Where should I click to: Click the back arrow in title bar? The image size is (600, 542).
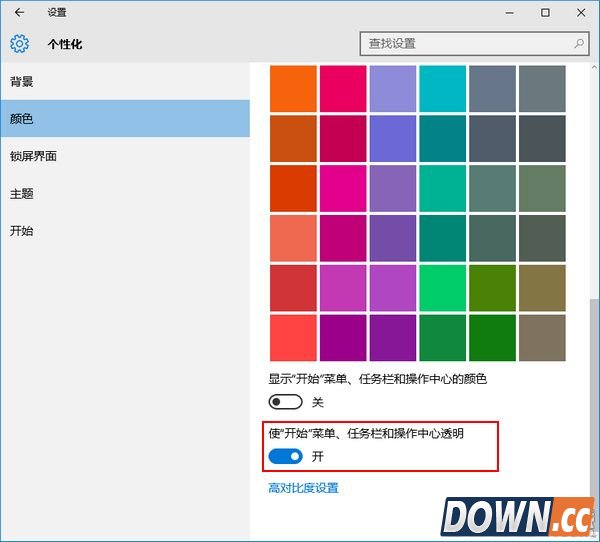point(19,12)
